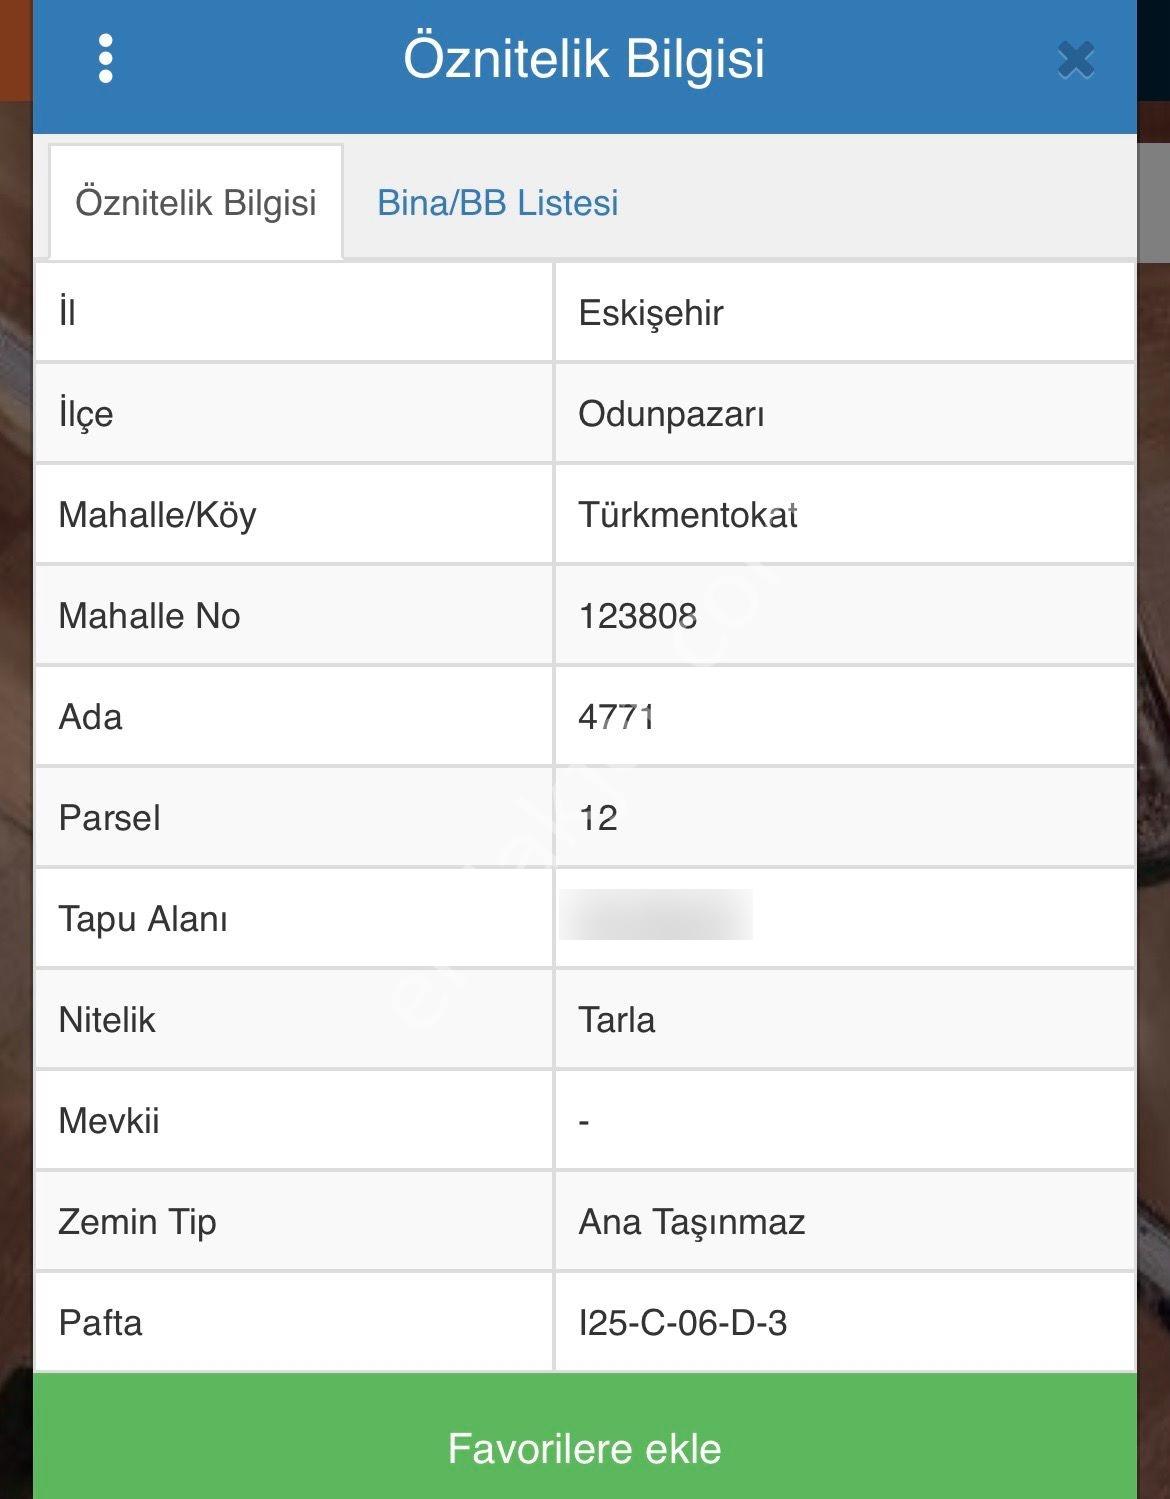Viewport: 1170px width, 1499px height.
Task: Click the Mahalle No value 123808
Action: tap(637, 616)
